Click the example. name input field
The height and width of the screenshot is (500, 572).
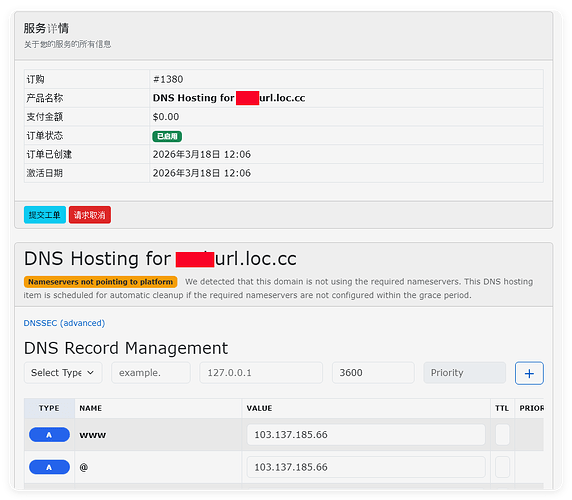pyautogui.click(x=151, y=373)
